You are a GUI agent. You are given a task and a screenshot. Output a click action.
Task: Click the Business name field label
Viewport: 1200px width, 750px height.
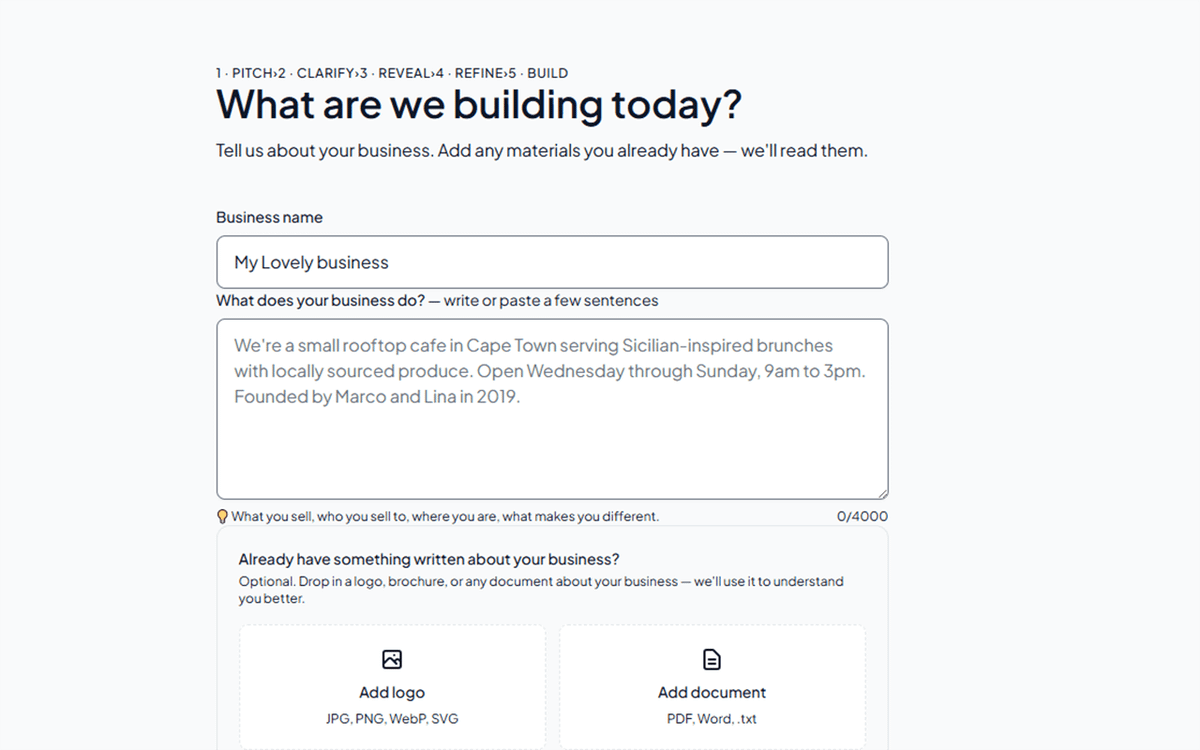[x=269, y=217]
